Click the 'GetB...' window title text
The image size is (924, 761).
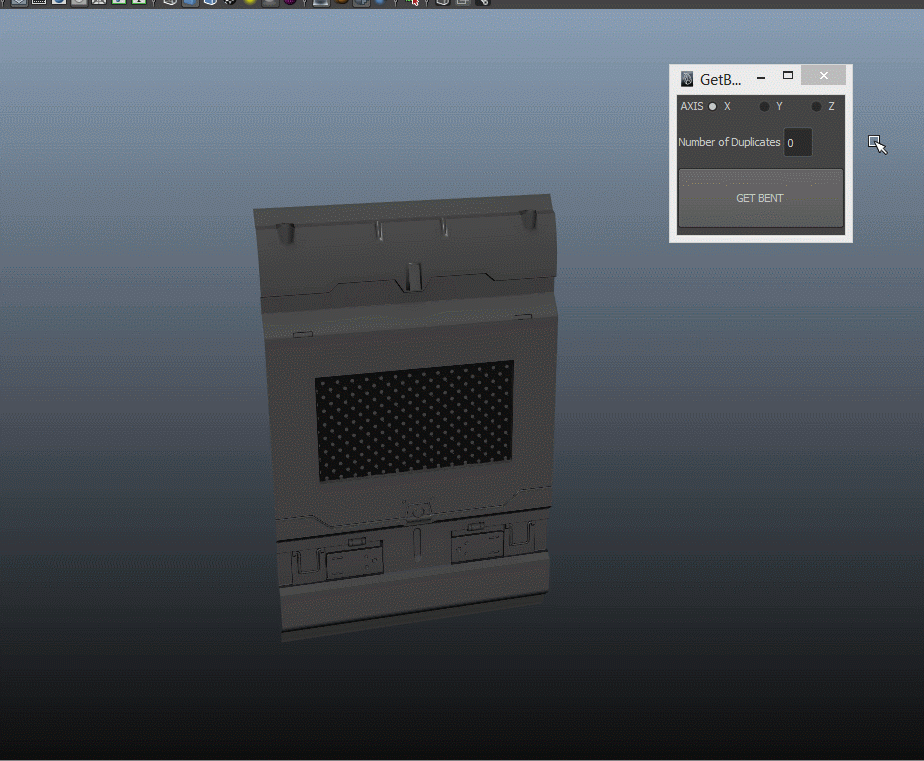(x=720, y=80)
